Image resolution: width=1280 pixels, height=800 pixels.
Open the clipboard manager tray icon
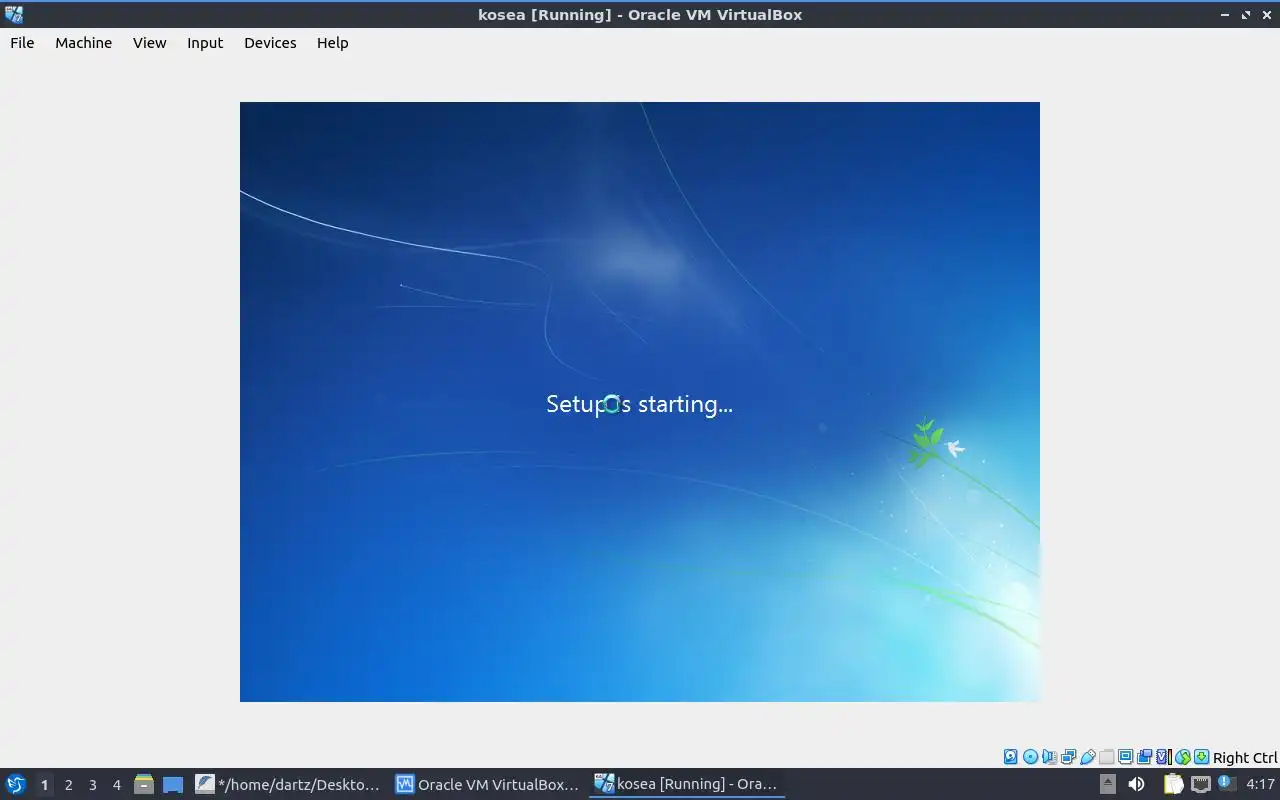tap(1173, 784)
